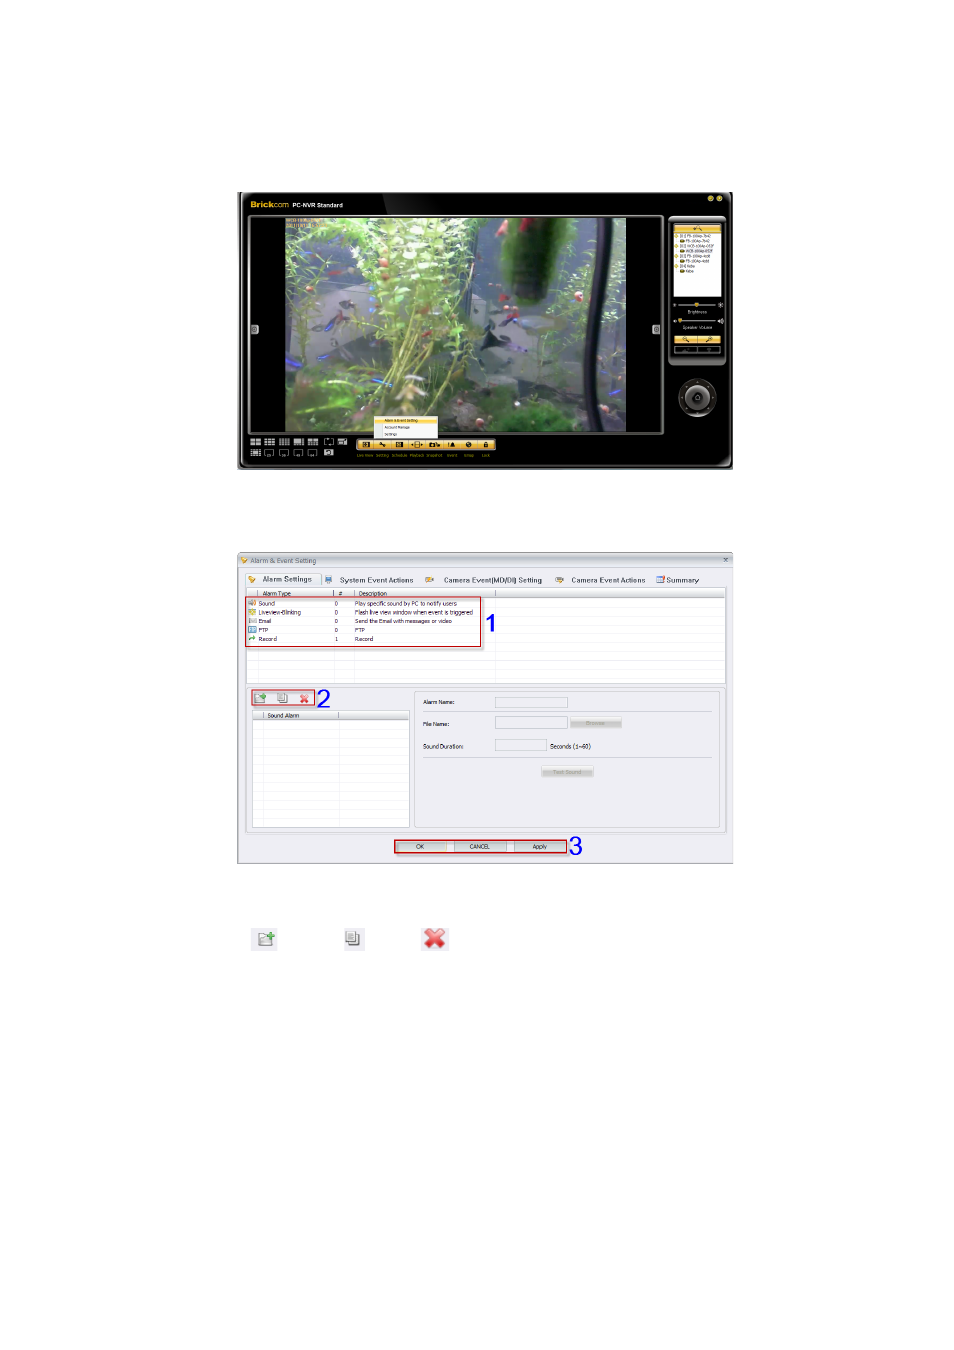
Task: Click the Lock padlock icon
Action: coord(486,445)
